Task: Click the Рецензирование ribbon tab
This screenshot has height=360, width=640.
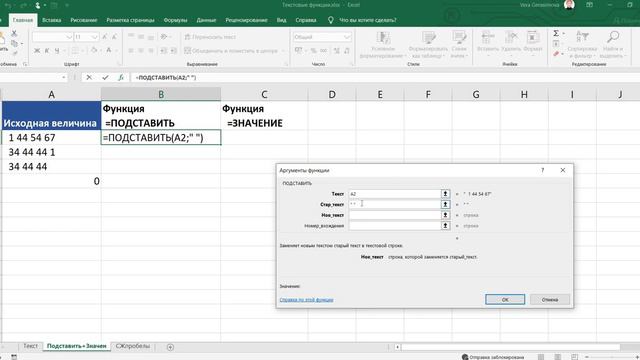Action: click(x=246, y=20)
